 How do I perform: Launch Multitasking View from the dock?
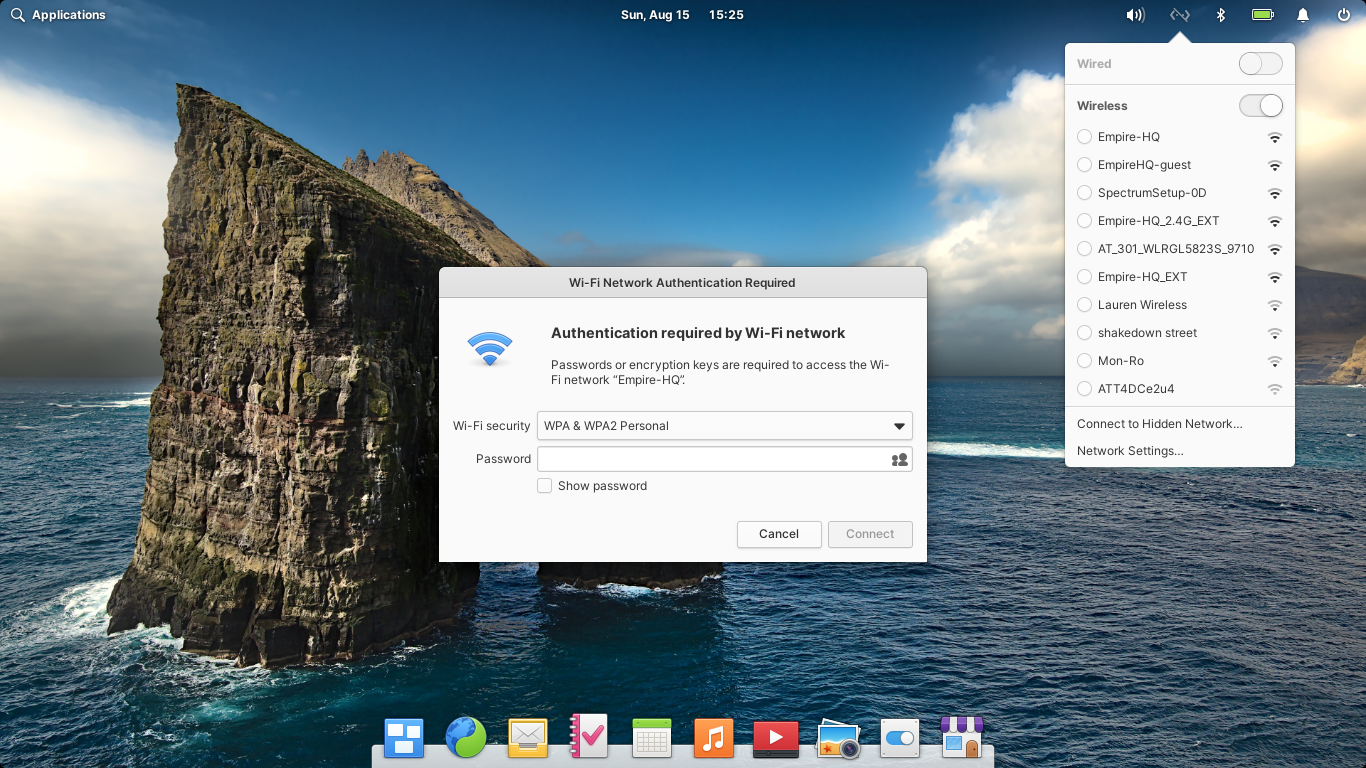404,738
